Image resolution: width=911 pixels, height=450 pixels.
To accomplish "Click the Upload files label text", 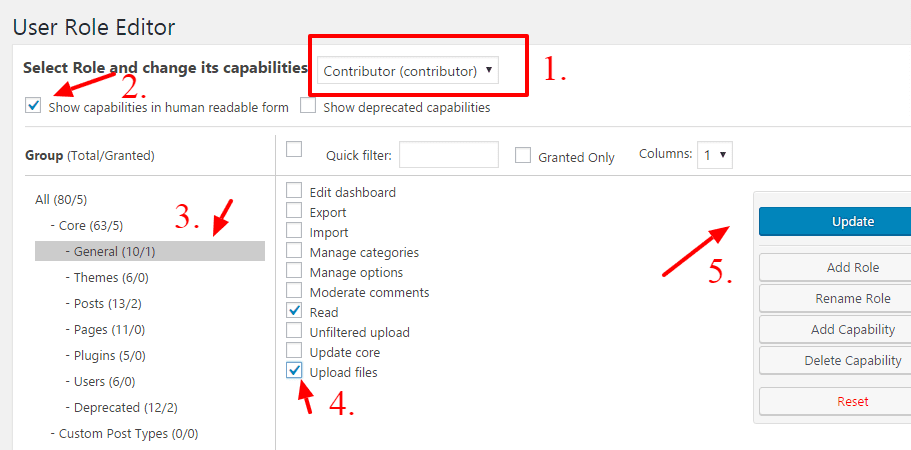I will 343,373.
